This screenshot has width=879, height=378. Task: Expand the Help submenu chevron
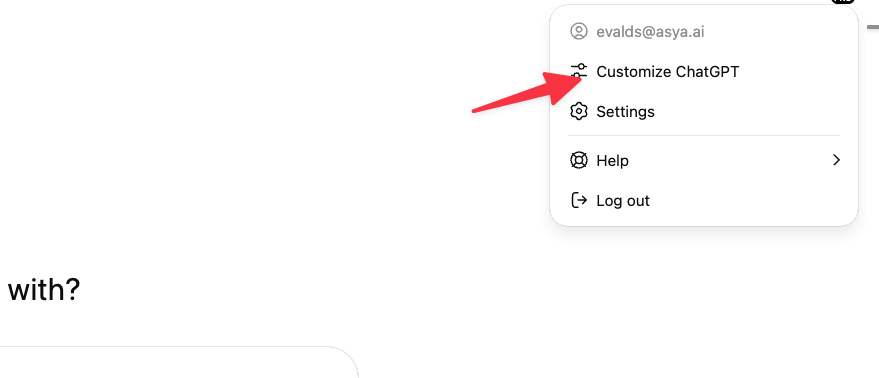click(x=836, y=160)
